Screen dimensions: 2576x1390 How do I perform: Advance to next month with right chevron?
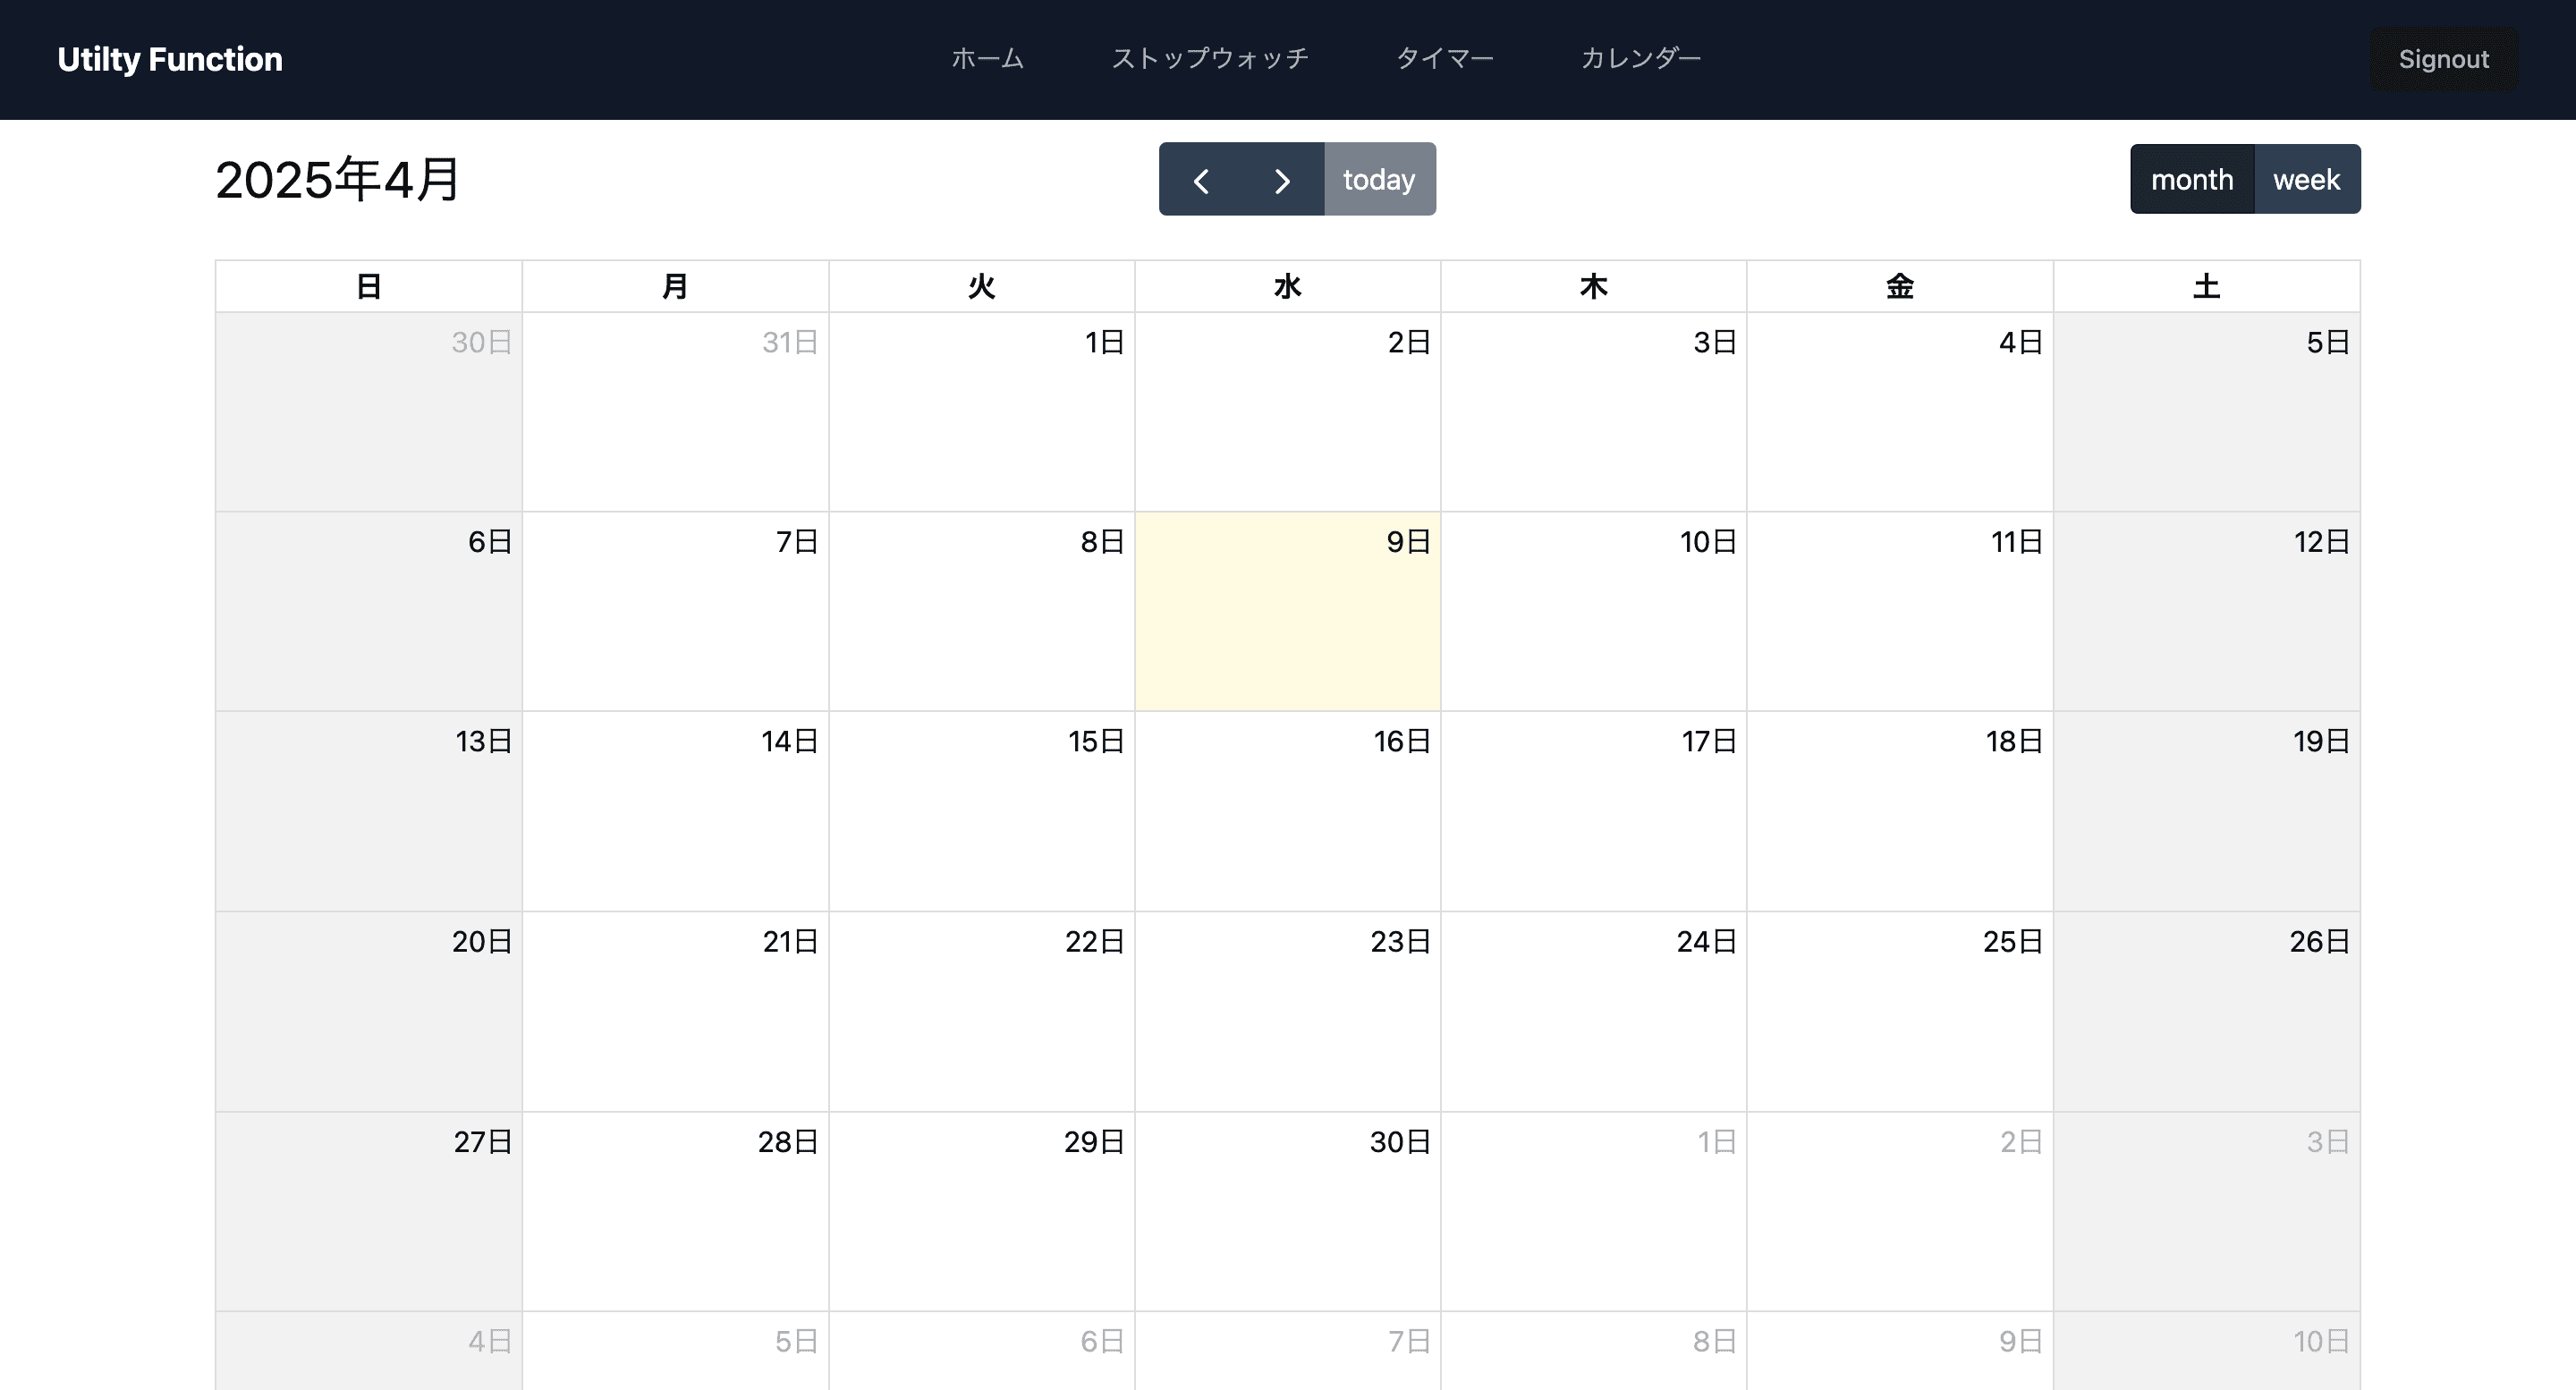pos(1283,180)
